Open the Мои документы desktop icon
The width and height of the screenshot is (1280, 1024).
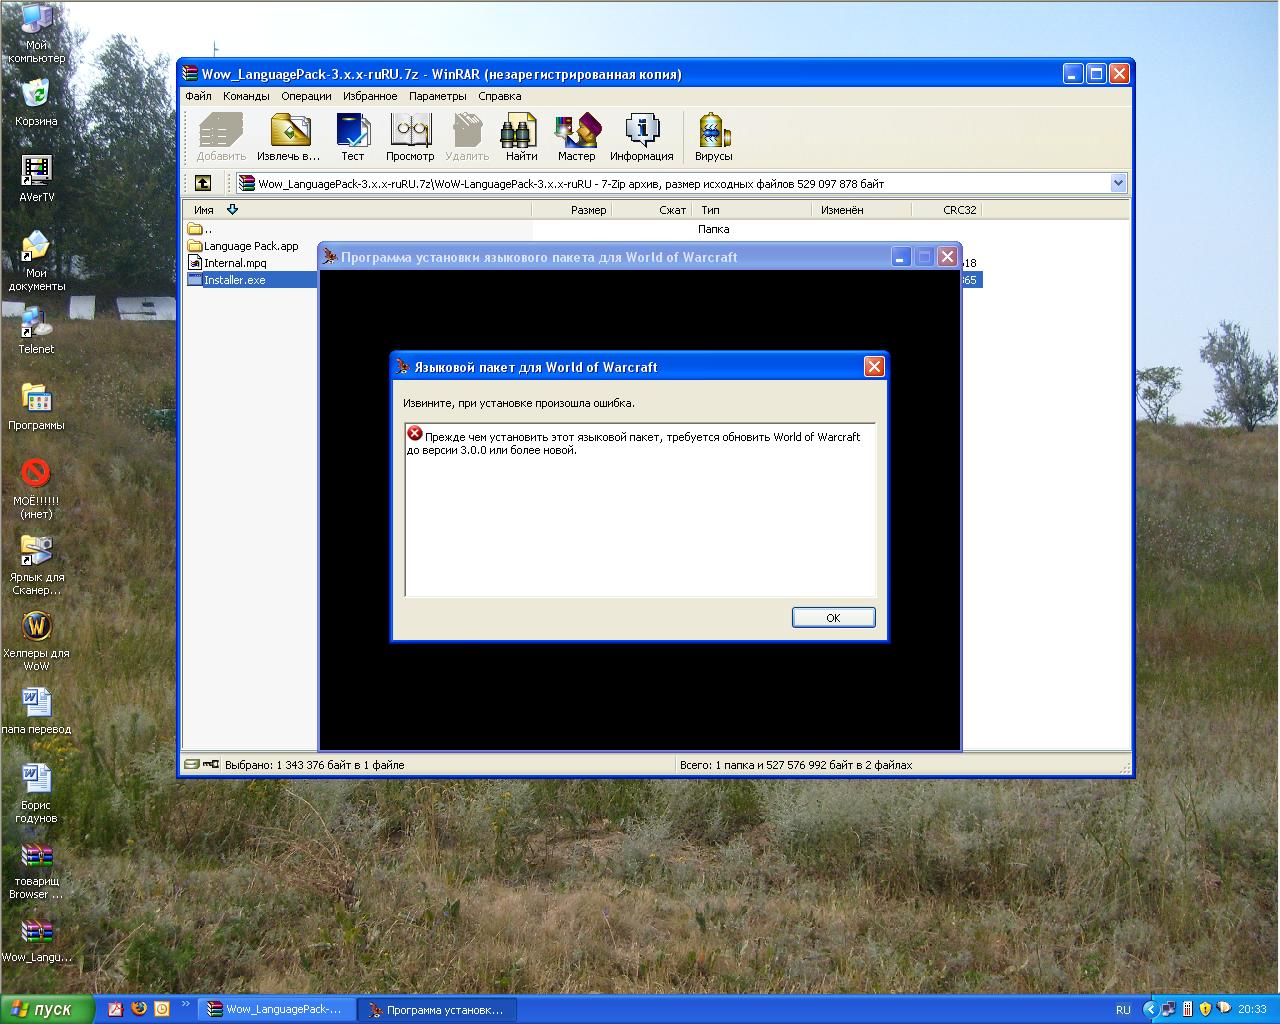(x=37, y=261)
